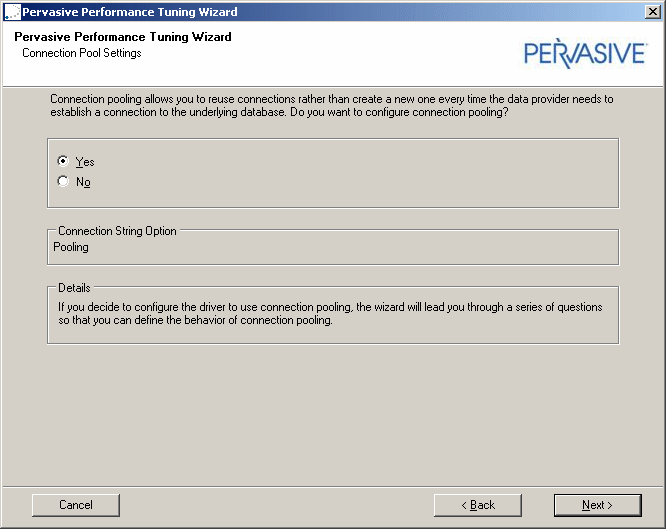This screenshot has height=529, width=666.
Task: Click the connection pooling question text
Action: click(330, 106)
